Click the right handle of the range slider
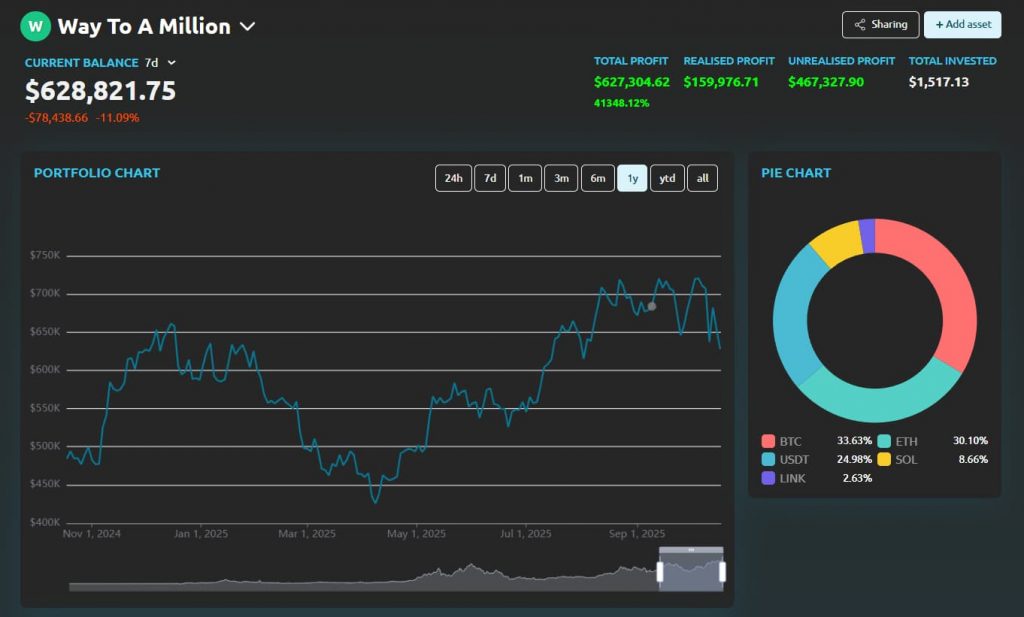This screenshot has width=1024, height=617. (x=722, y=572)
